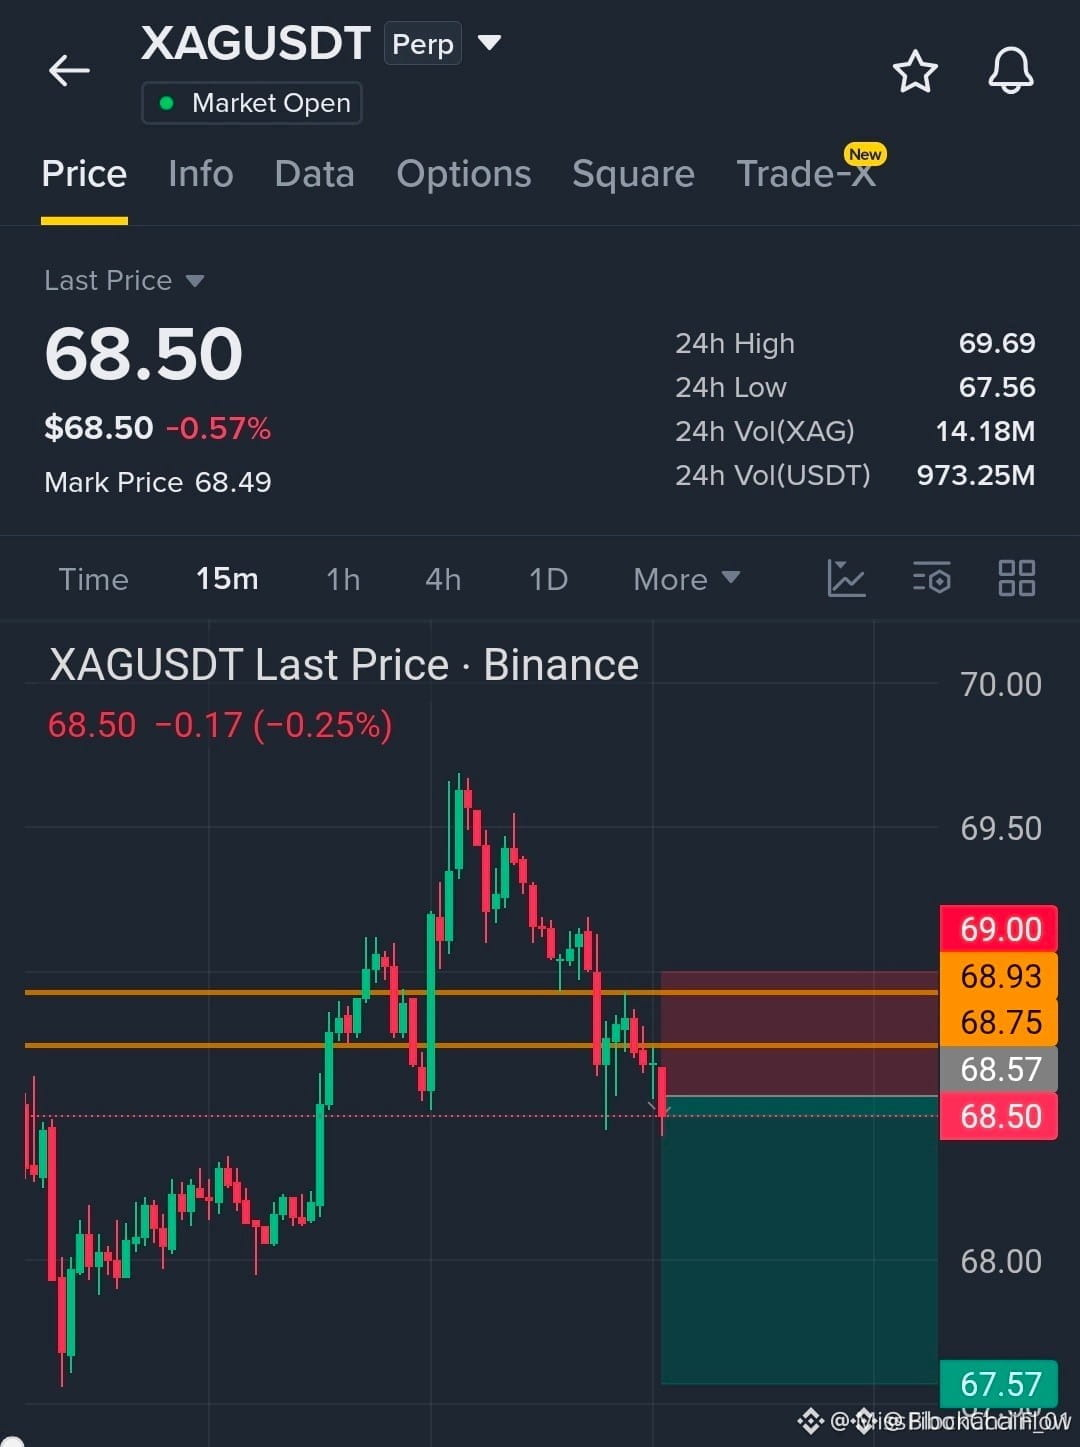Tap the 24h Low value 67.56
This screenshot has height=1447, width=1080.
coord(997,387)
